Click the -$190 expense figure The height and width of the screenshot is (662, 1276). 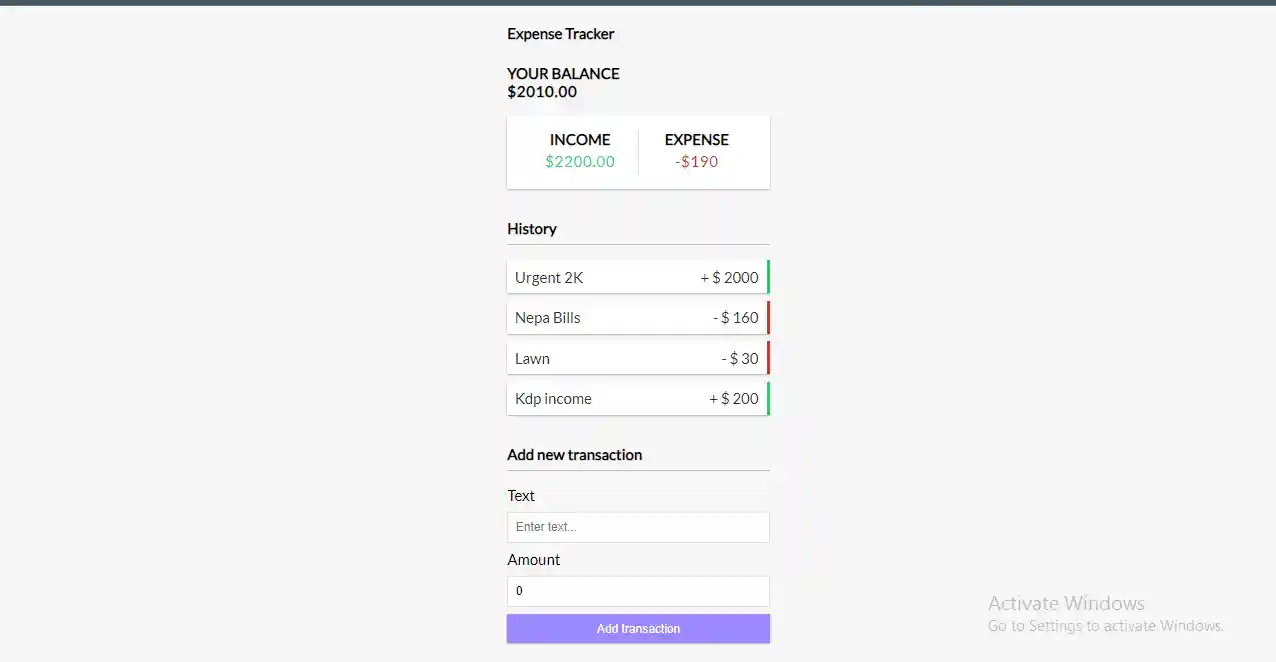pos(697,161)
